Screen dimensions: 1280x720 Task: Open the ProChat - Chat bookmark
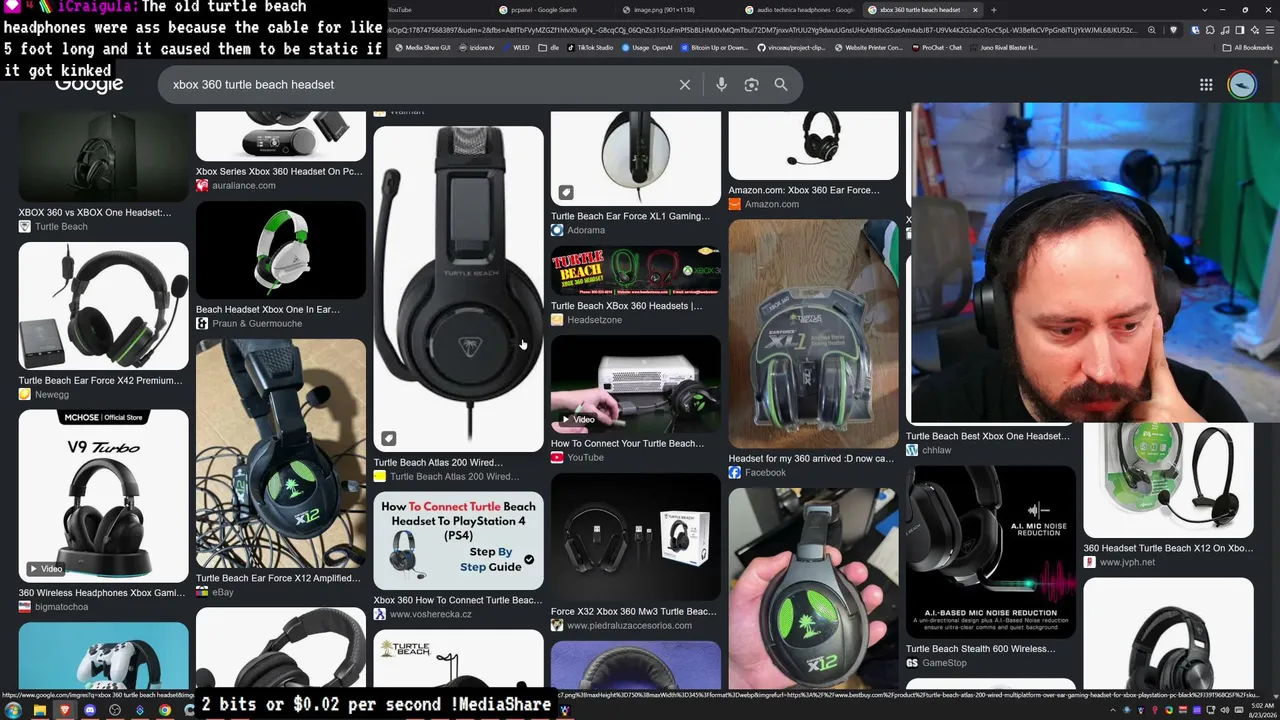(x=936, y=47)
